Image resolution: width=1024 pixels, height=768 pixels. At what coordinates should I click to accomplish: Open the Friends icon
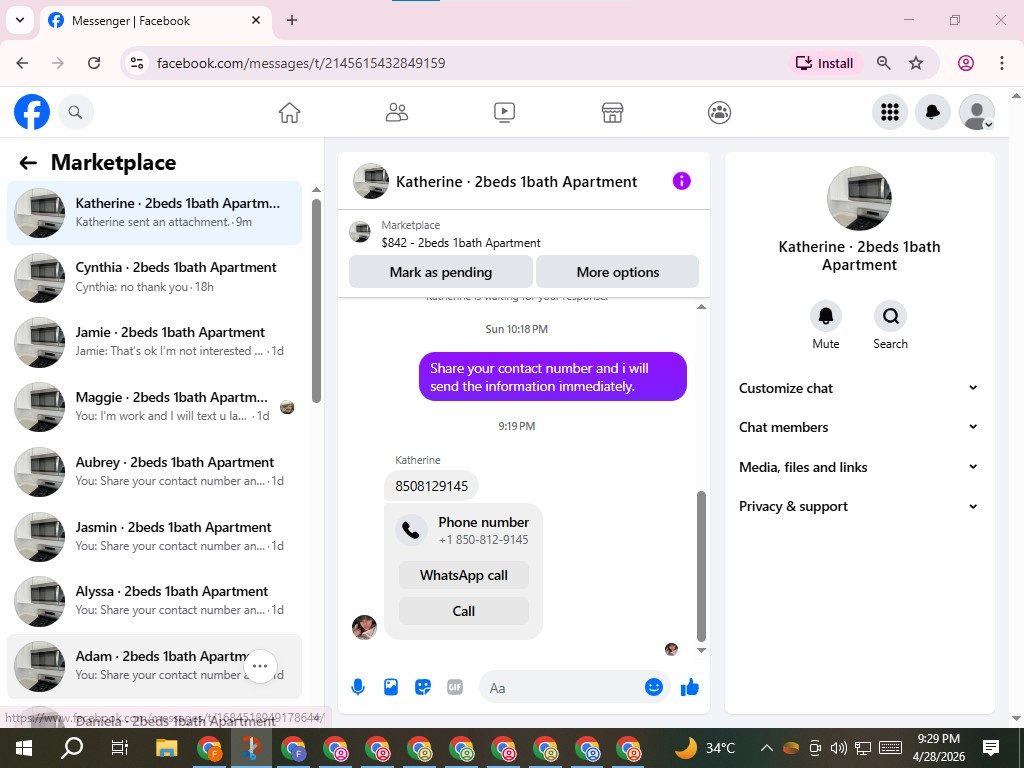(x=396, y=112)
